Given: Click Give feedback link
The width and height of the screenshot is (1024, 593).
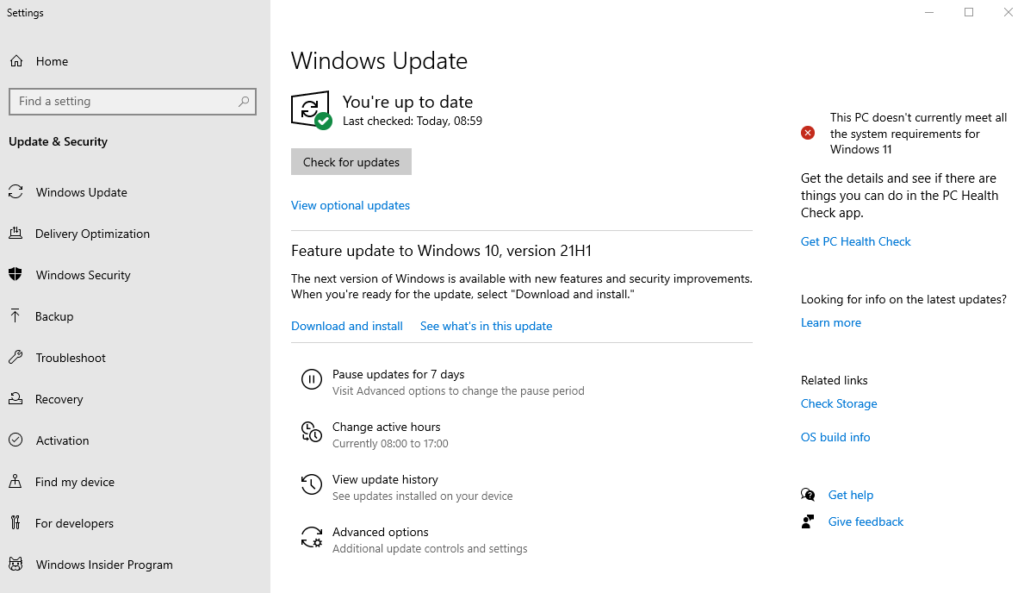Looking at the screenshot, I should tap(865, 522).
